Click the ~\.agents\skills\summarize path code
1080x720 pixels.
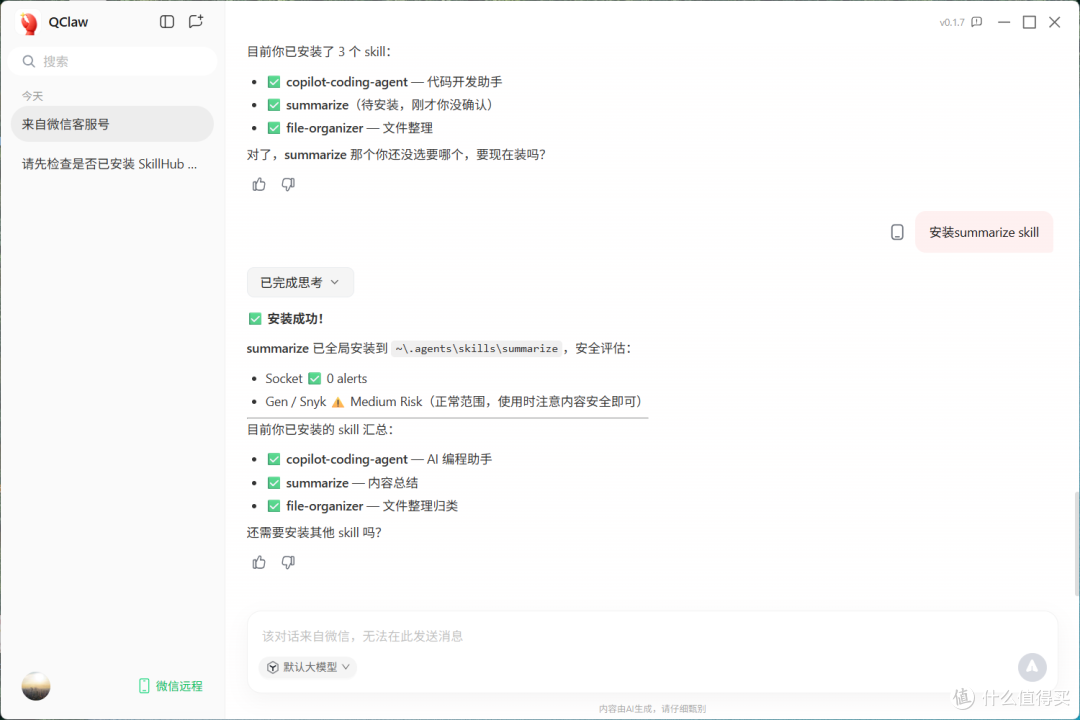(x=477, y=349)
